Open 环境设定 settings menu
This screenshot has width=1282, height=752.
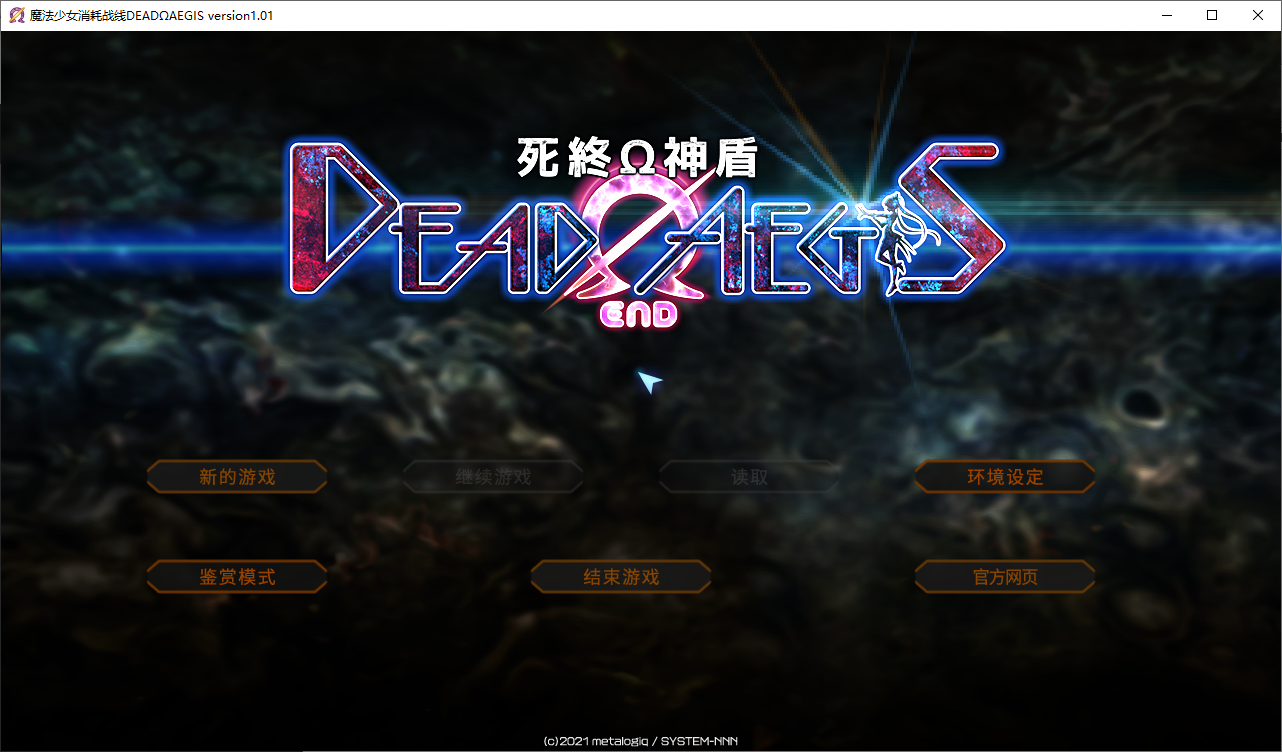pyautogui.click(x=1005, y=477)
